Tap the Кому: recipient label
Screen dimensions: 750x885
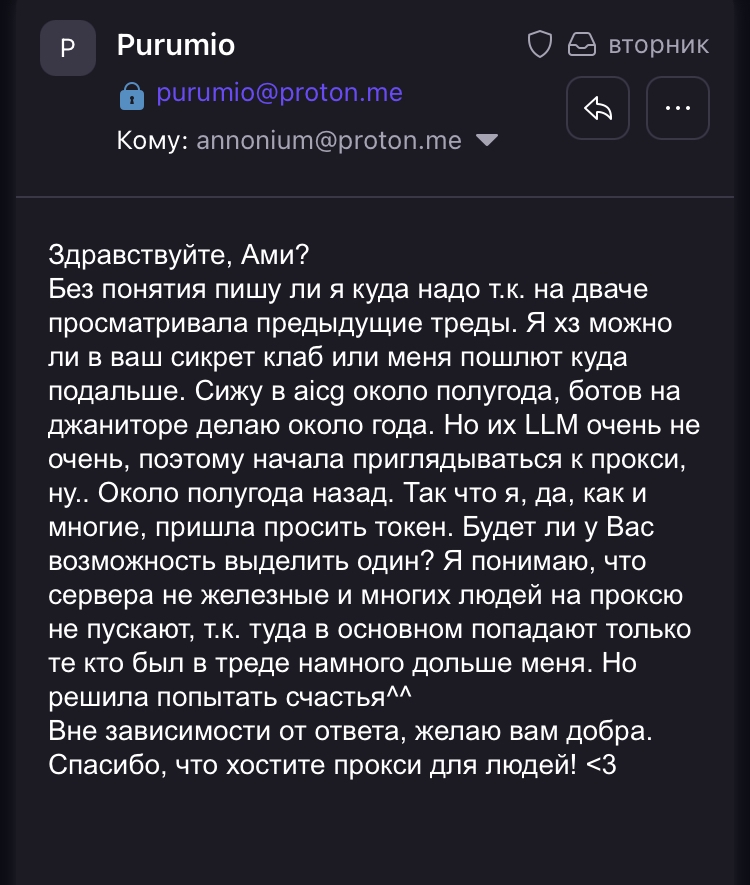(x=152, y=141)
